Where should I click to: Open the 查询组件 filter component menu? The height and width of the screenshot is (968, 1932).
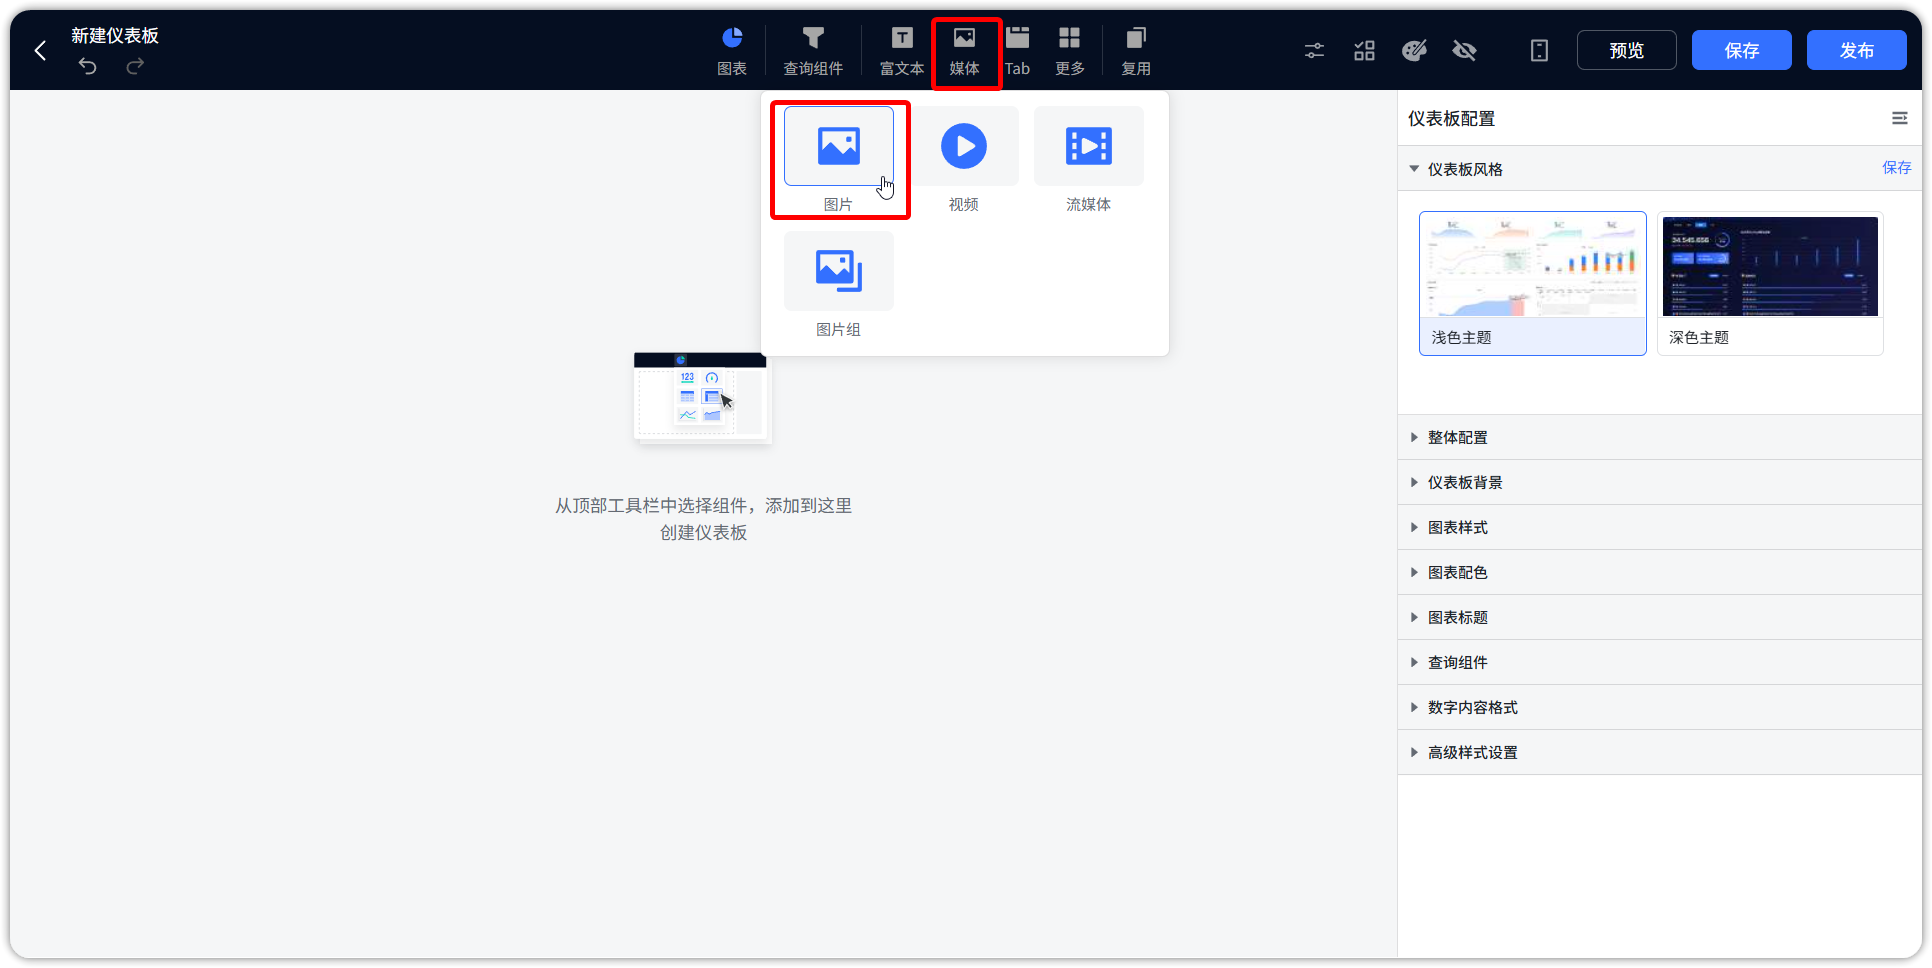813,51
